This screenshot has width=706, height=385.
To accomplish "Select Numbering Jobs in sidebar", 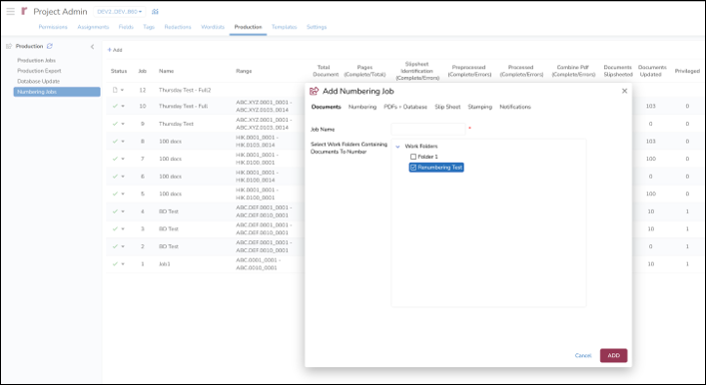I will (57, 92).
